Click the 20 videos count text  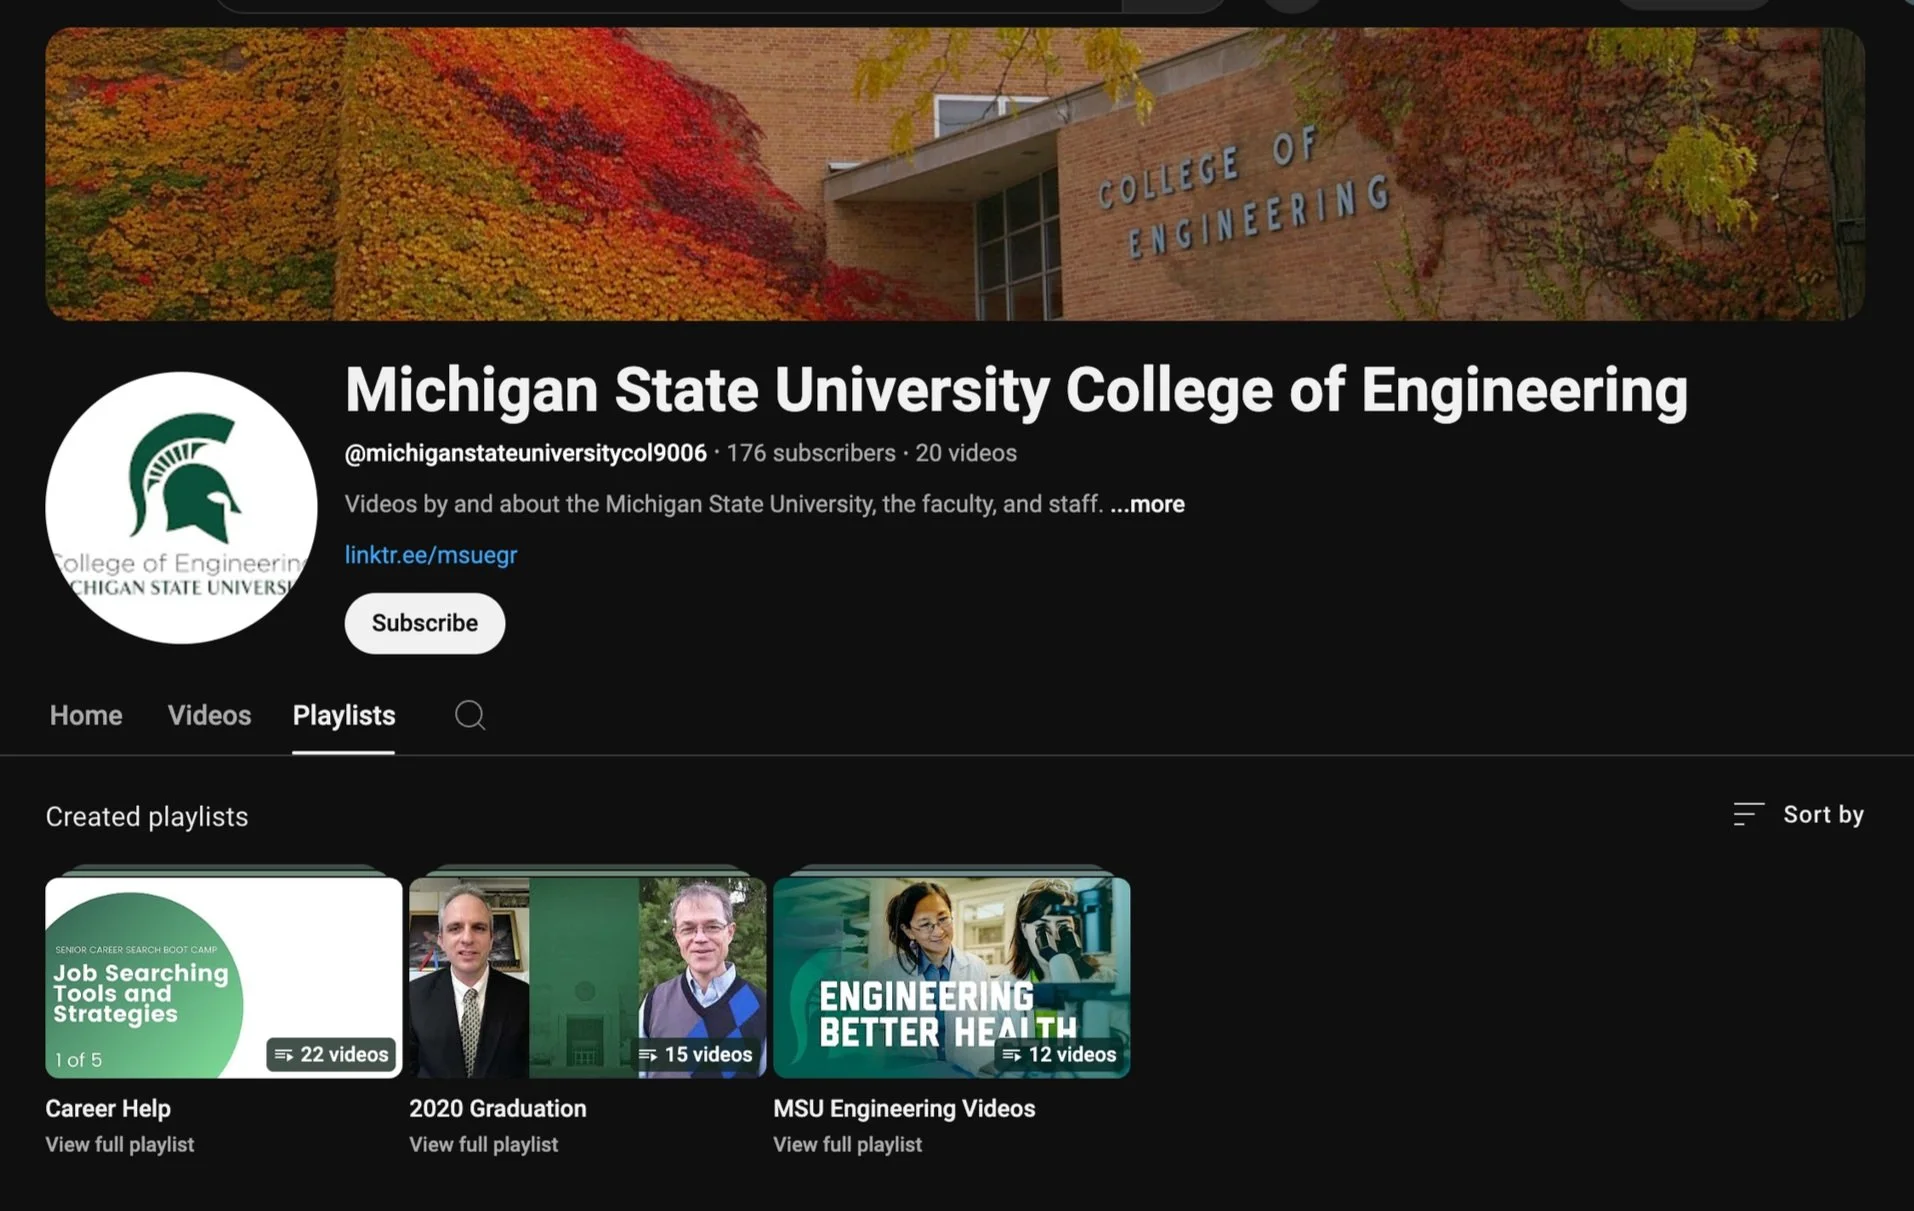click(x=966, y=453)
